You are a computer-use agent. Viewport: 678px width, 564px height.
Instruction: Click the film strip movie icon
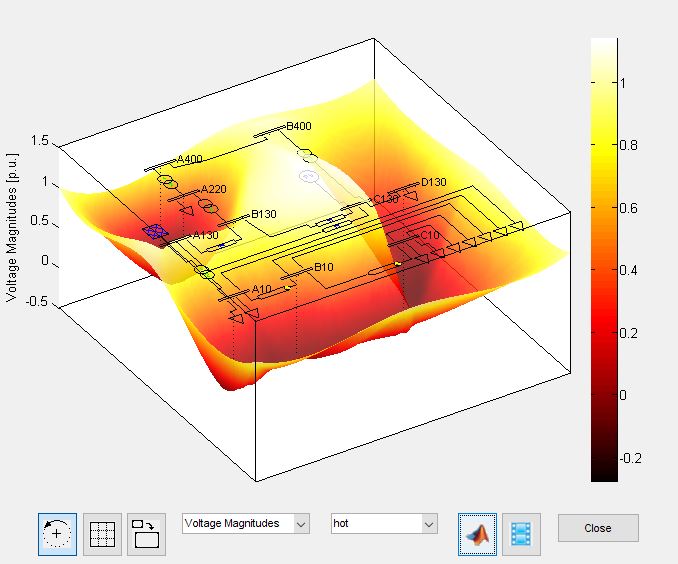pos(521,534)
